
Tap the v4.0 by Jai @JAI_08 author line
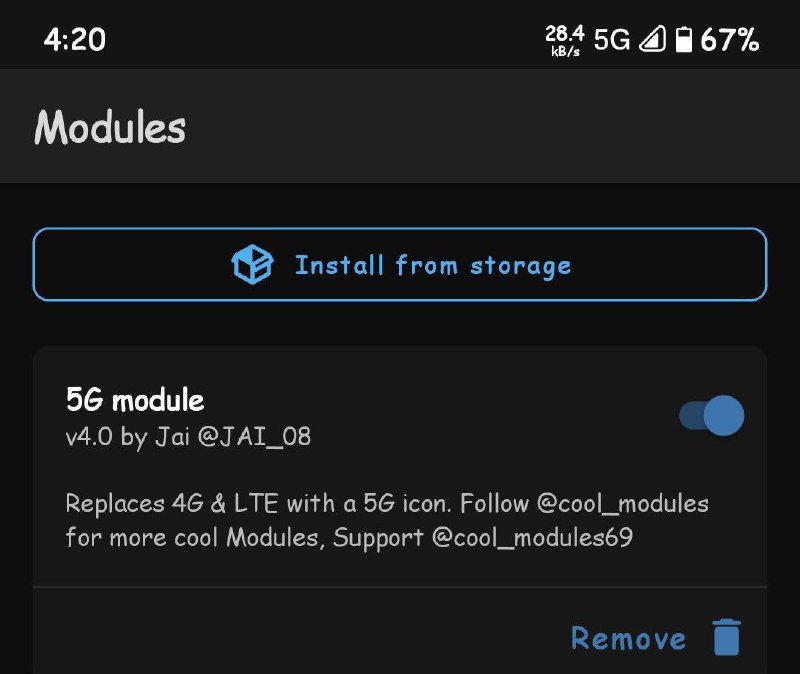coord(188,437)
